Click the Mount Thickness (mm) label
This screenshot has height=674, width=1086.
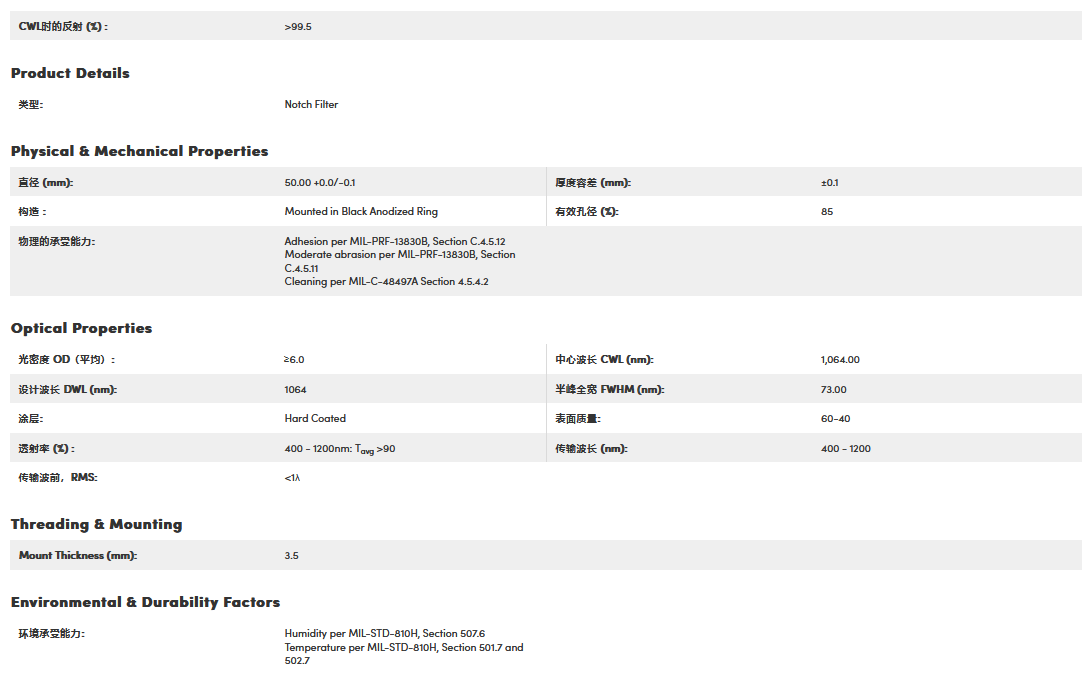click(x=78, y=555)
